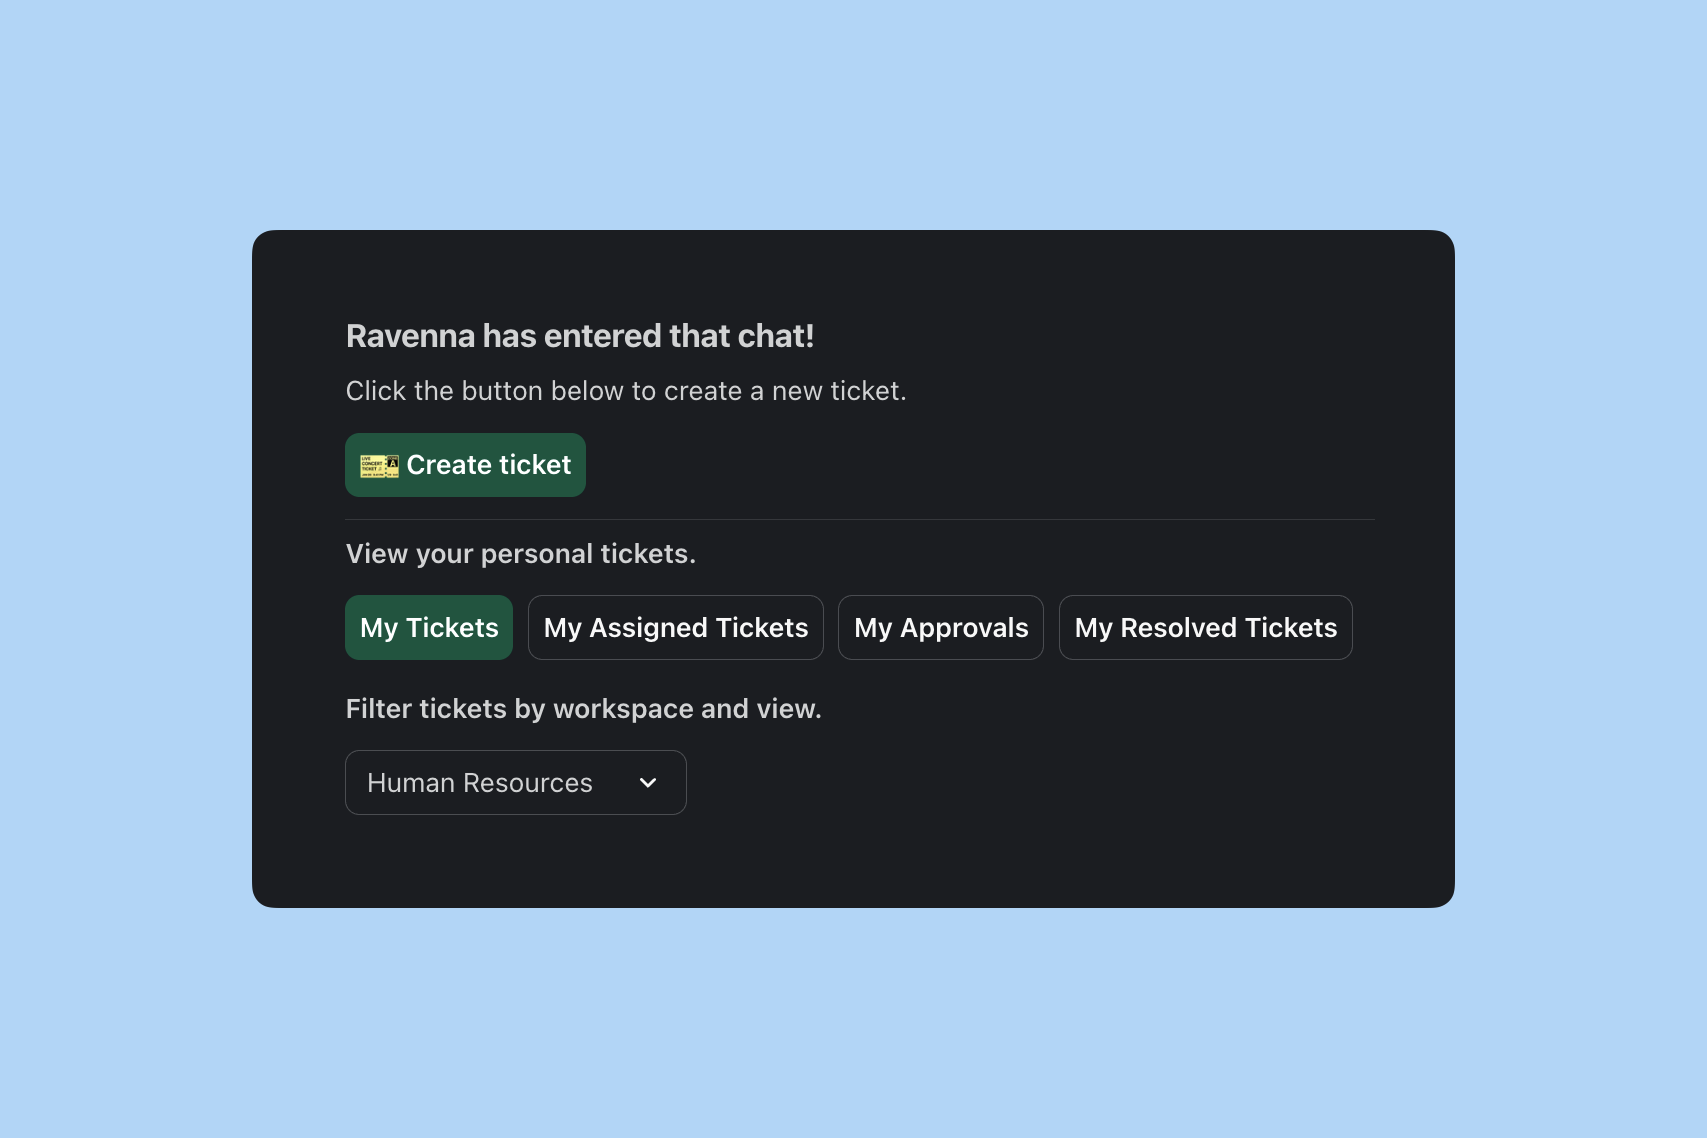The height and width of the screenshot is (1138, 1707).
Task: Click the Human Resources label text
Action: 480,783
